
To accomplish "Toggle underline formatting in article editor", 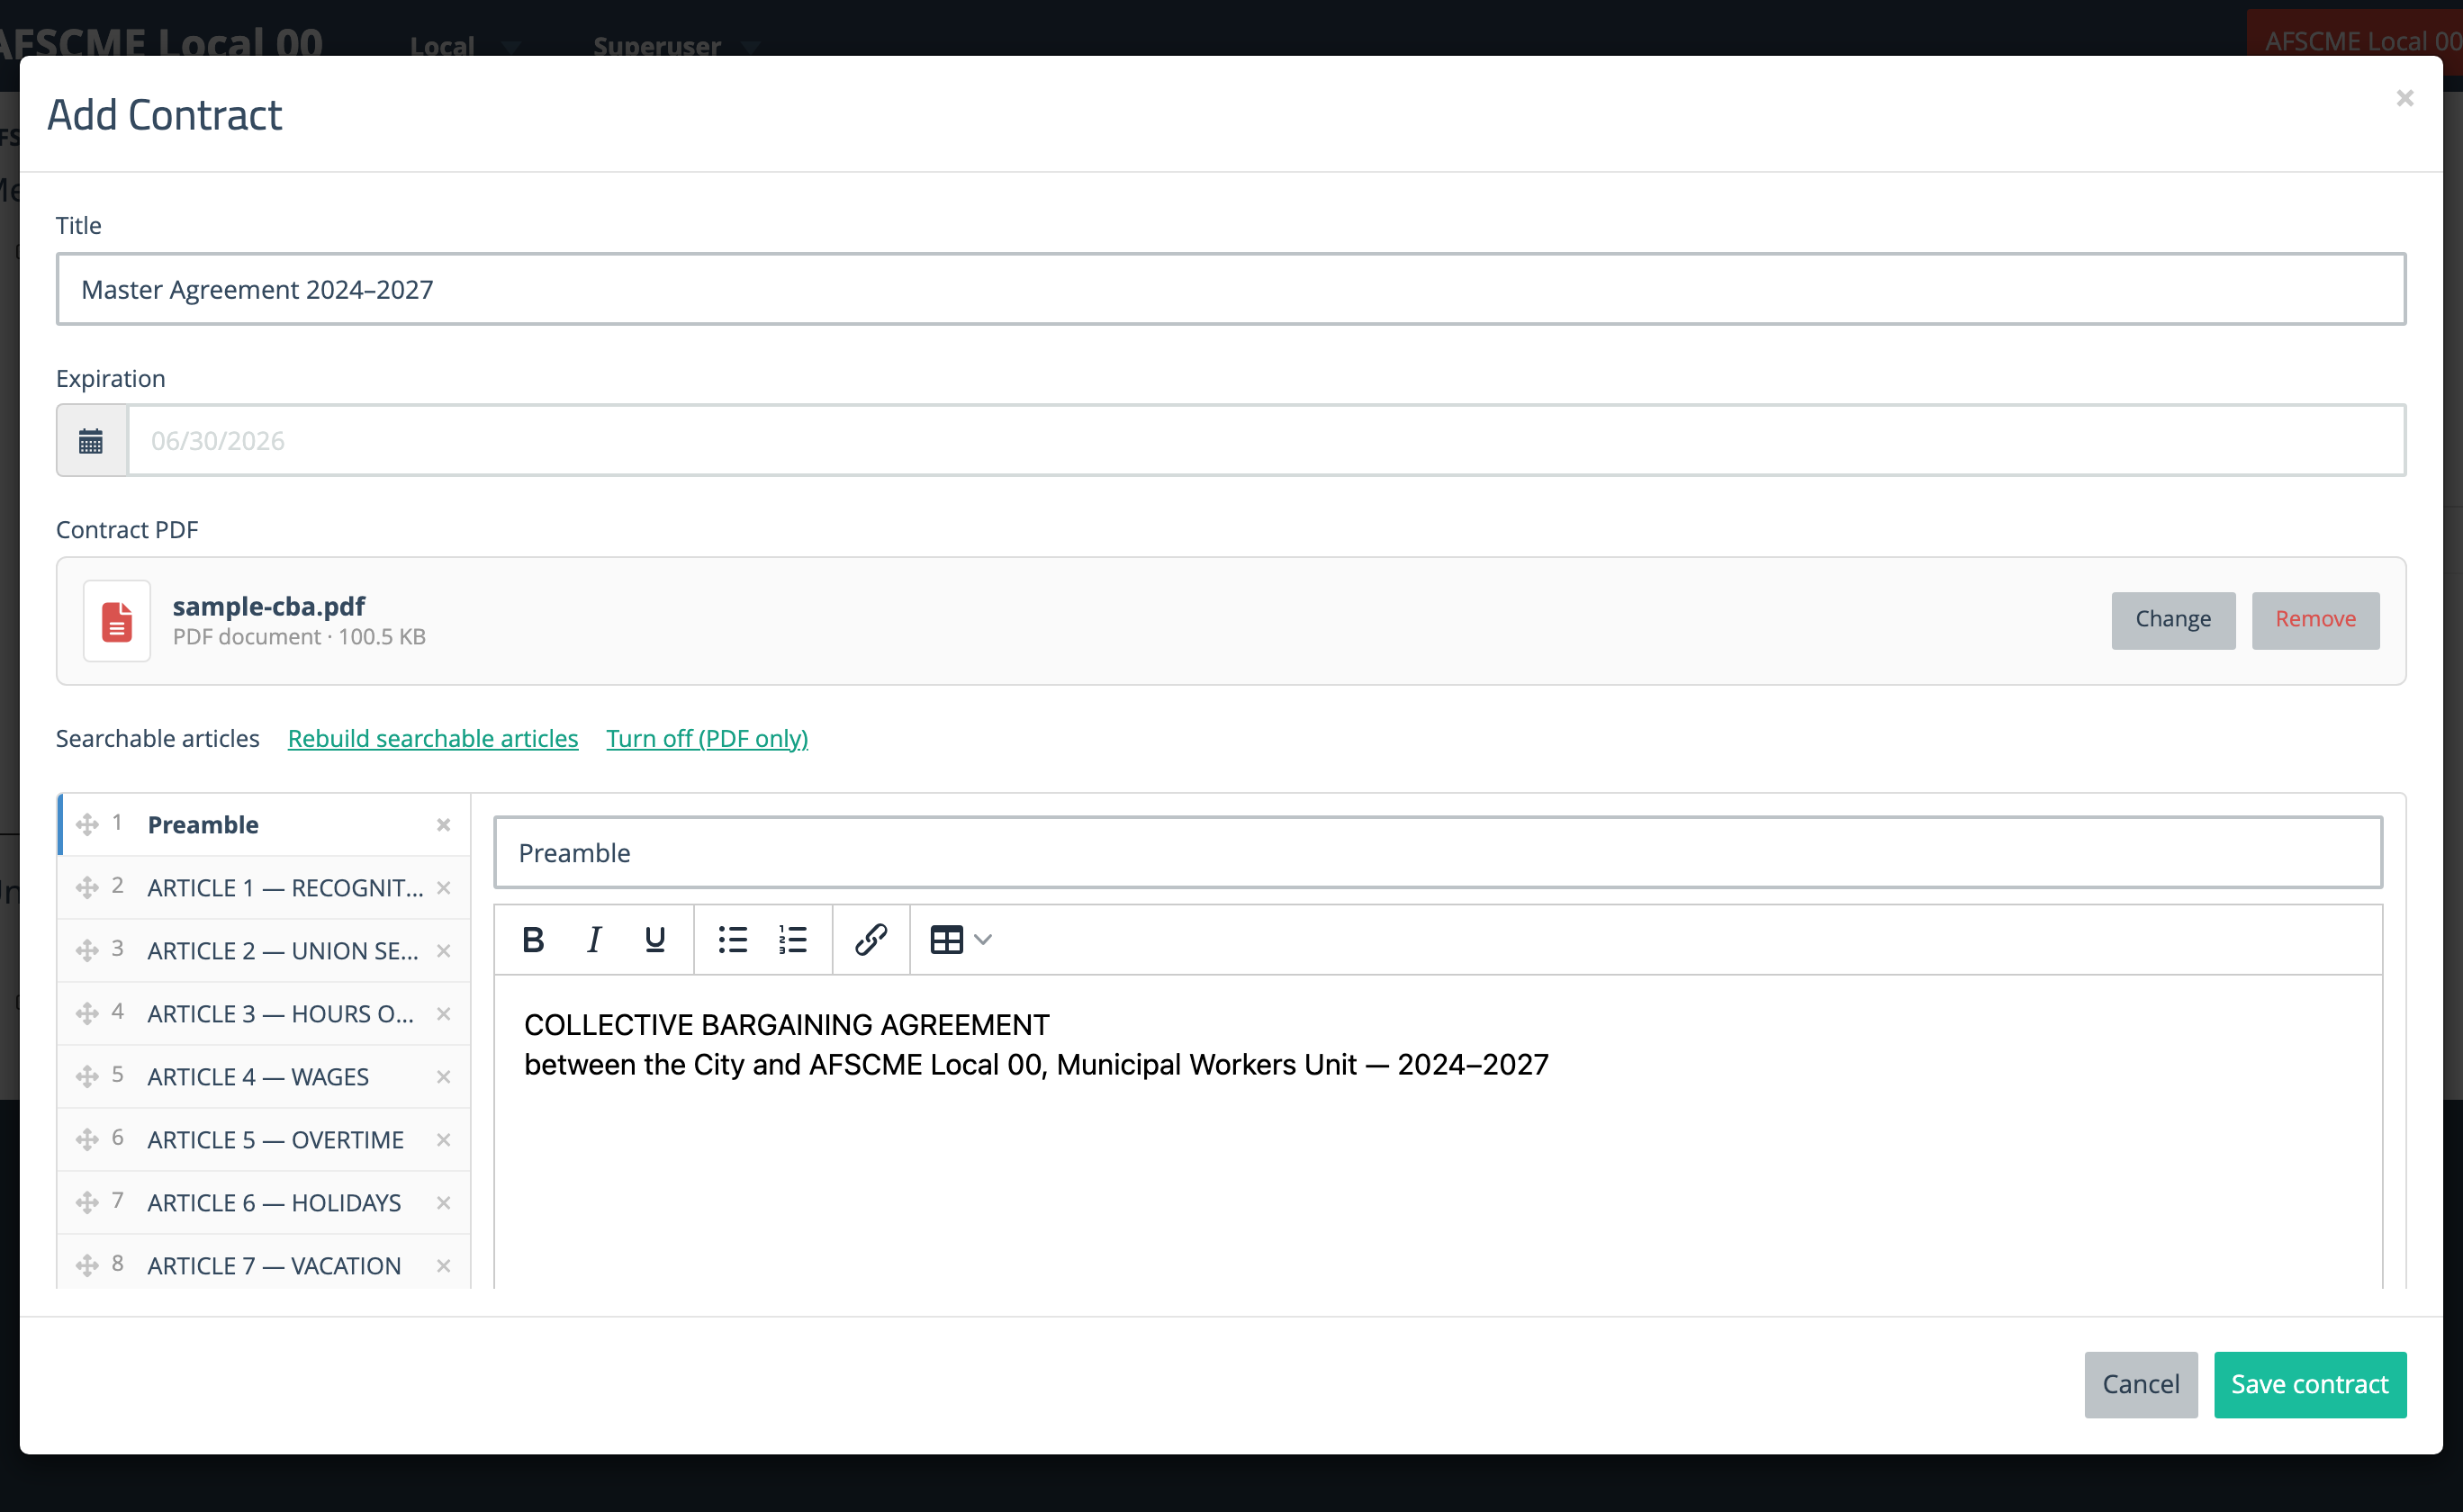I will (x=655, y=939).
